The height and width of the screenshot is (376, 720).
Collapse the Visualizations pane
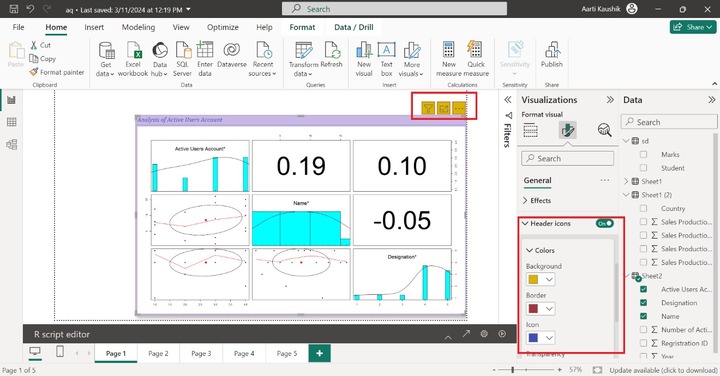610,100
